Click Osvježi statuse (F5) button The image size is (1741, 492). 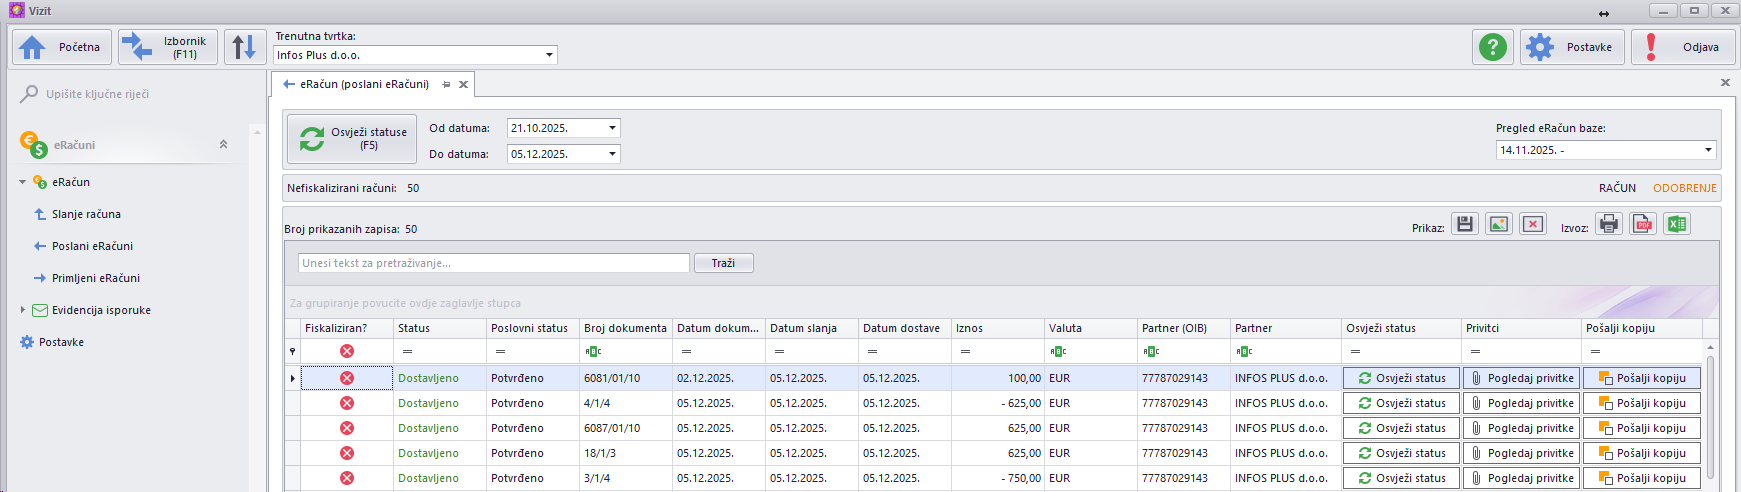(352, 138)
